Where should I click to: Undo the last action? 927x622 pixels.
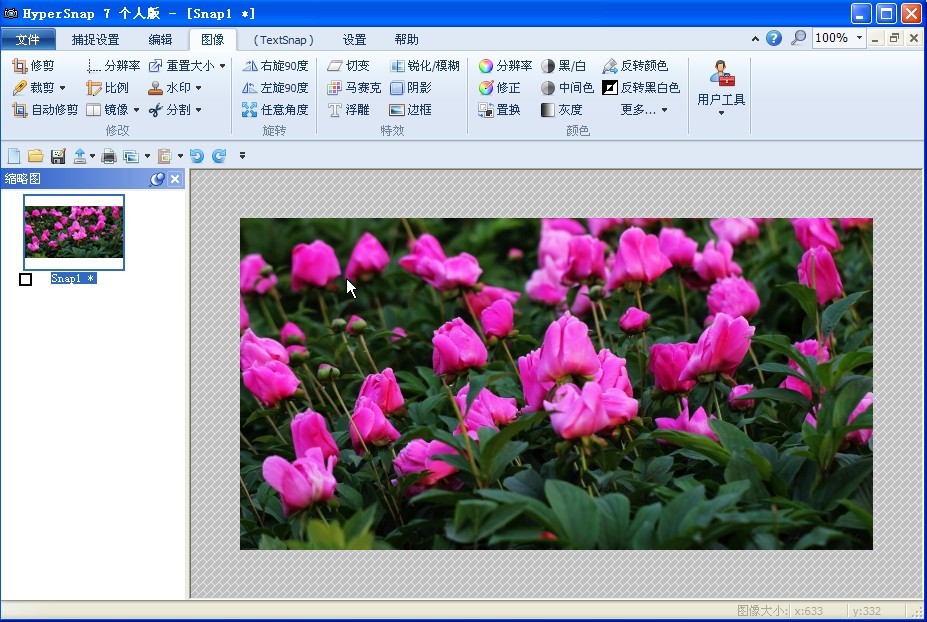click(x=197, y=156)
